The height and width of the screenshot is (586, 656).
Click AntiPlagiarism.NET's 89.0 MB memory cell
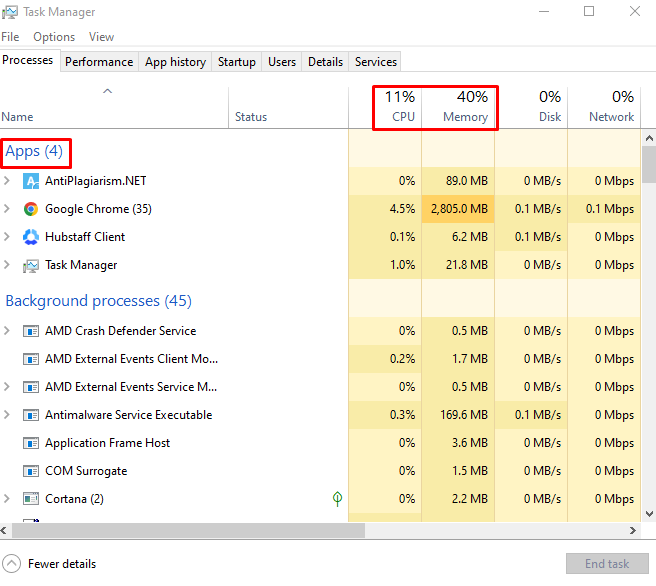(458, 181)
